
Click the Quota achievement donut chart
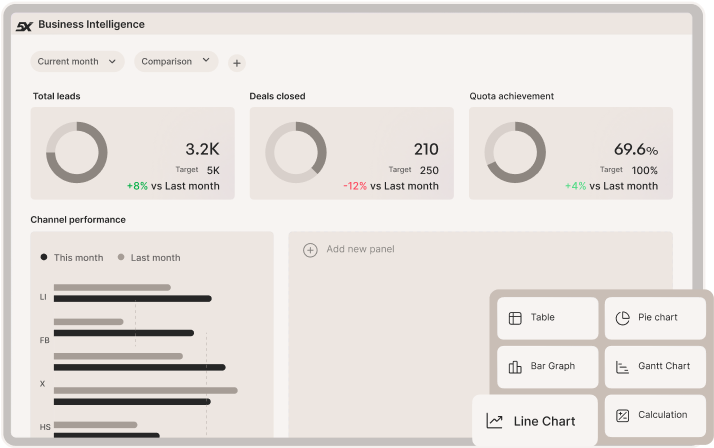click(515, 153)
